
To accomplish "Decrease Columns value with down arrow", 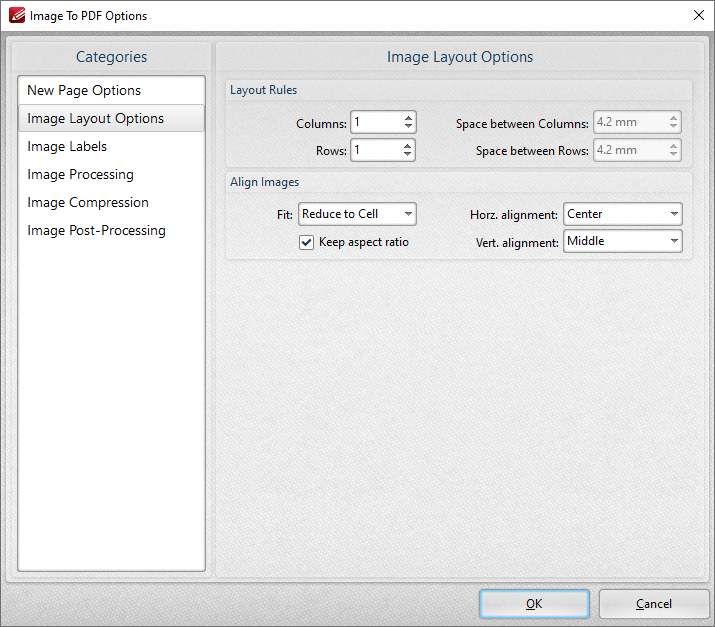I will [x=408, y=126].
